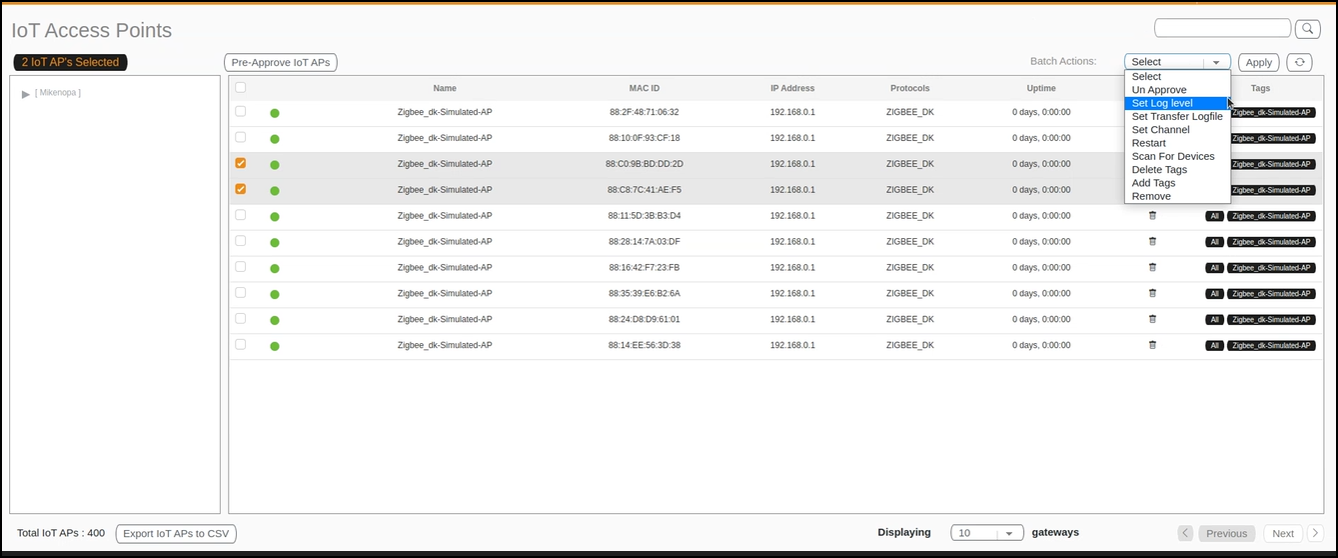Click the Name column header
1338x558 pixels.
444,88
